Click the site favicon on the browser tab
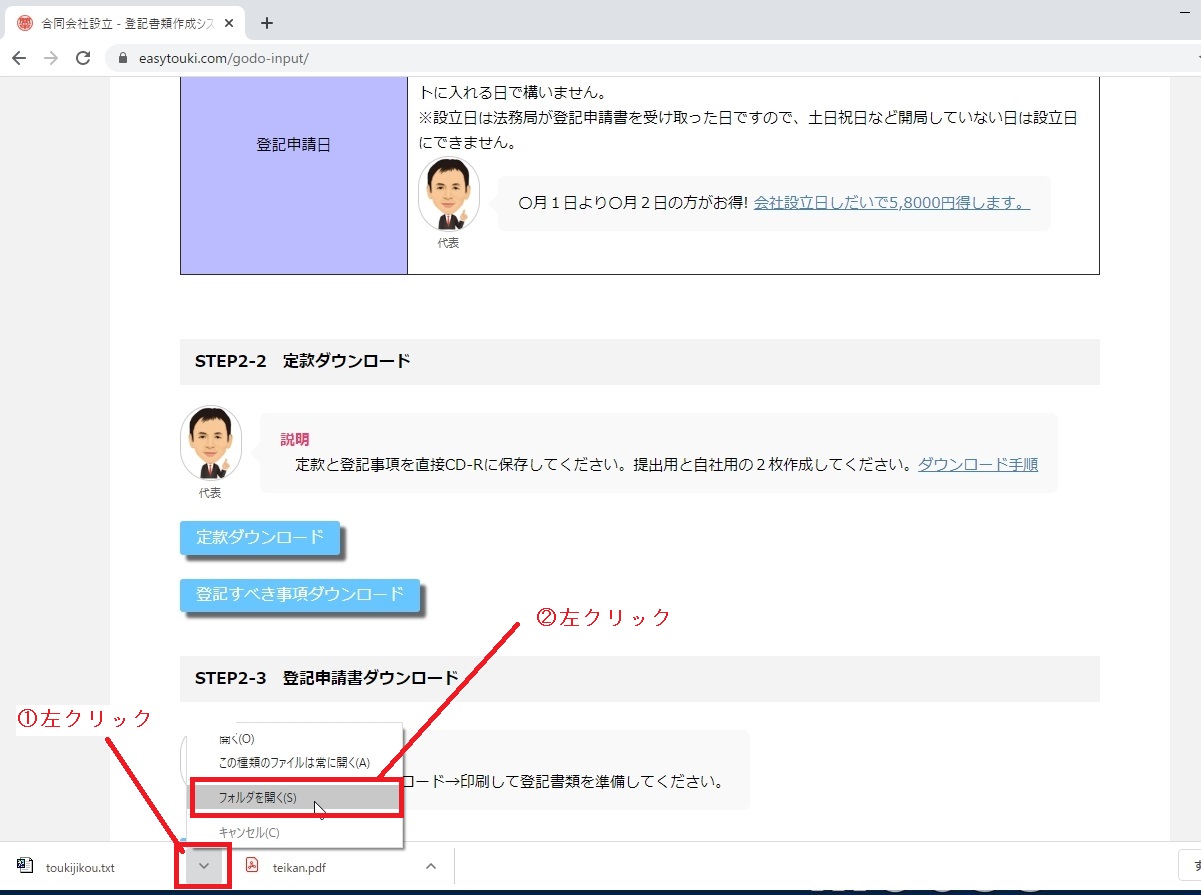Viewport: 1201px width, 895px height. point(25,23)
